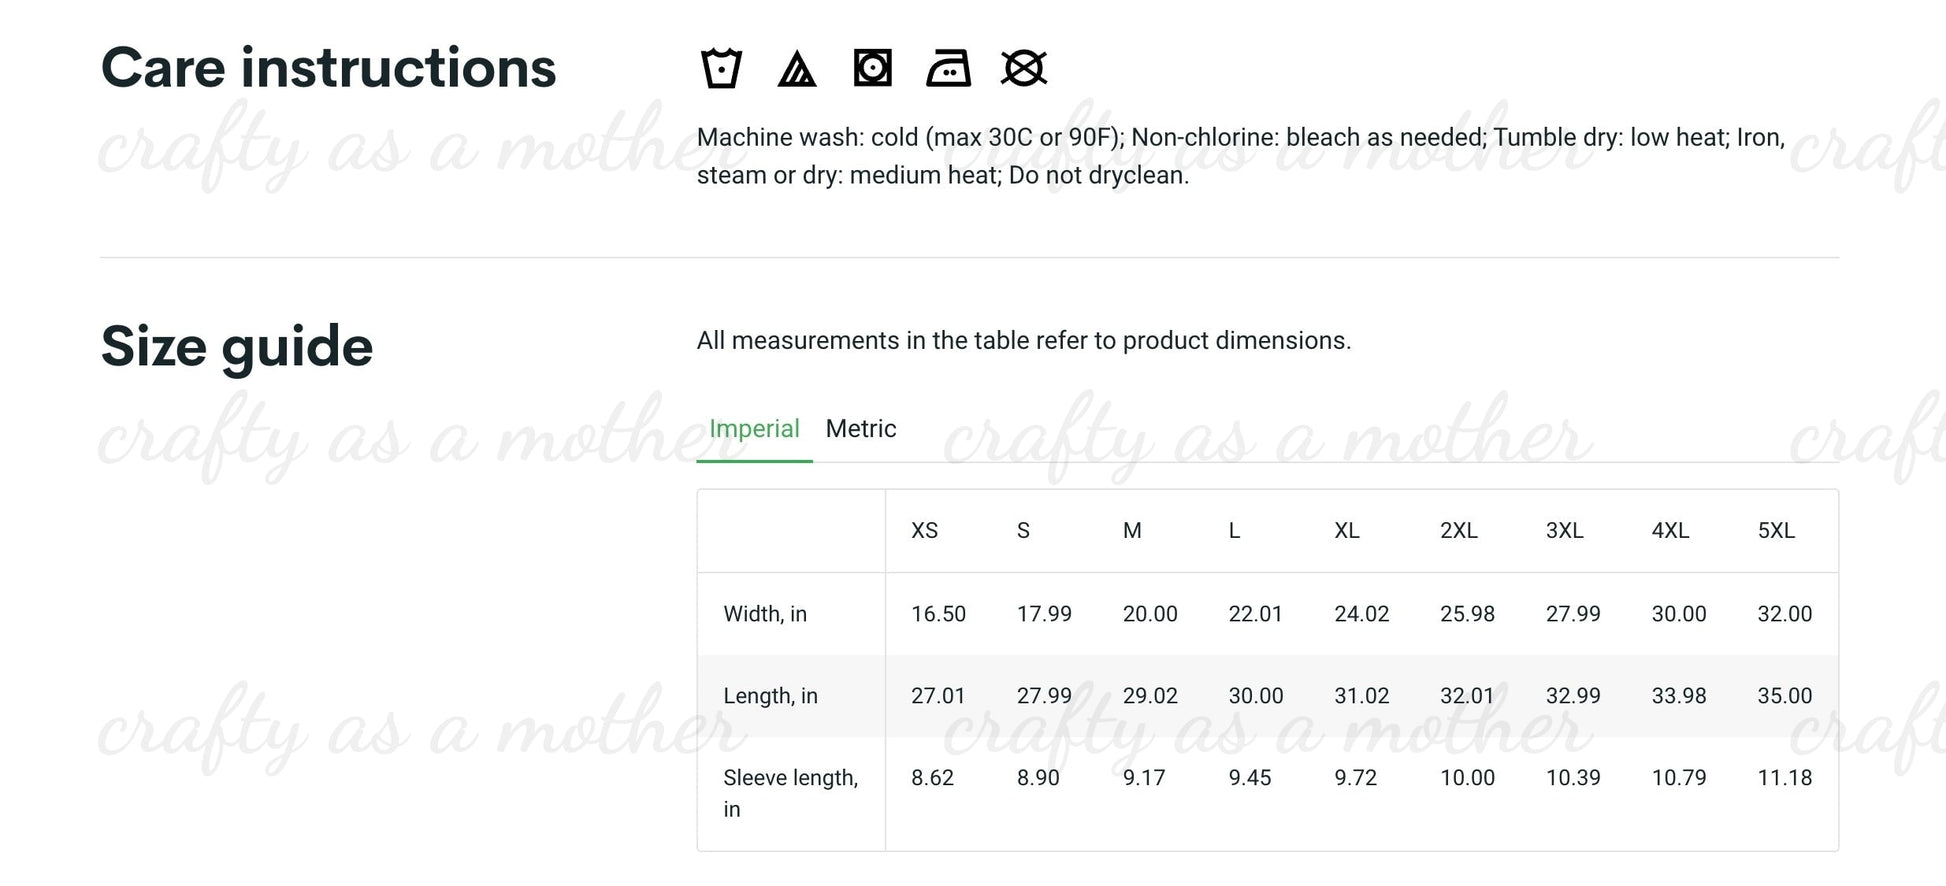Click the Length, in row label
The width and height of the screenshot is (1946, 886).
pos(770,696)
